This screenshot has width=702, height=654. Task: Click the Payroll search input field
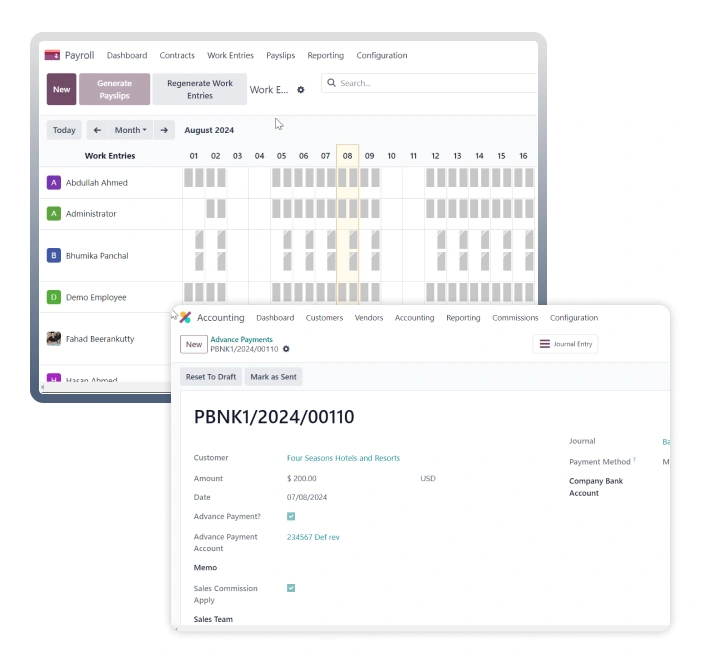point(430,83)
